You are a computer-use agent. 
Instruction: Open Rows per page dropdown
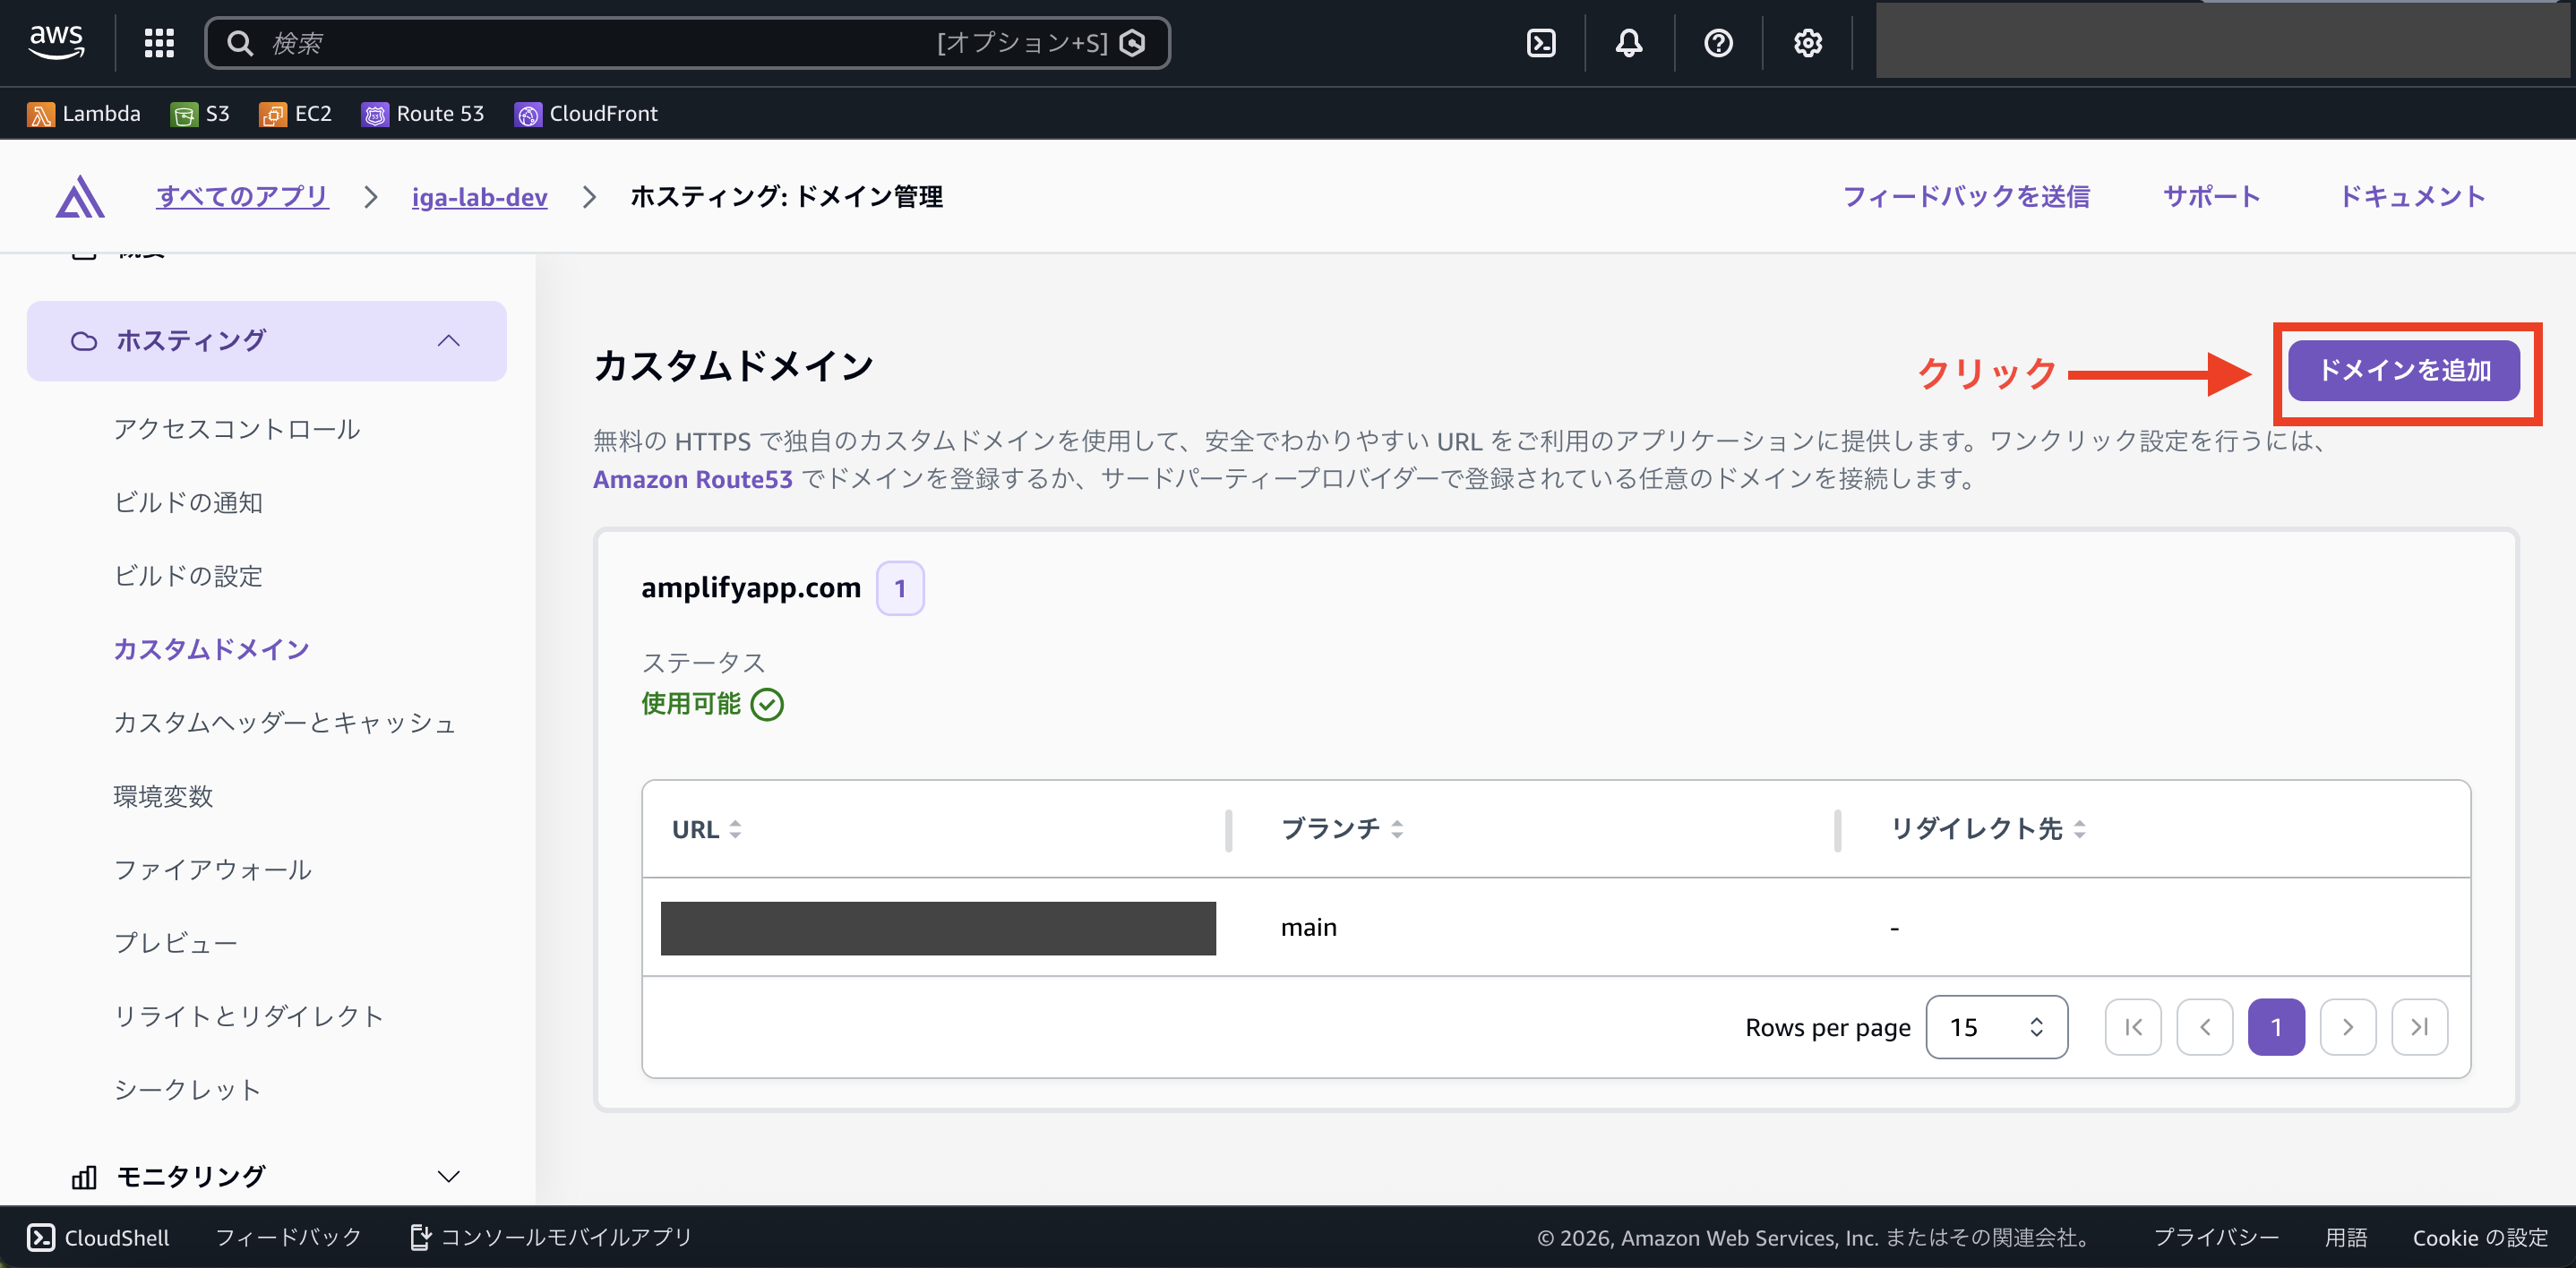click(1996, 1027)
